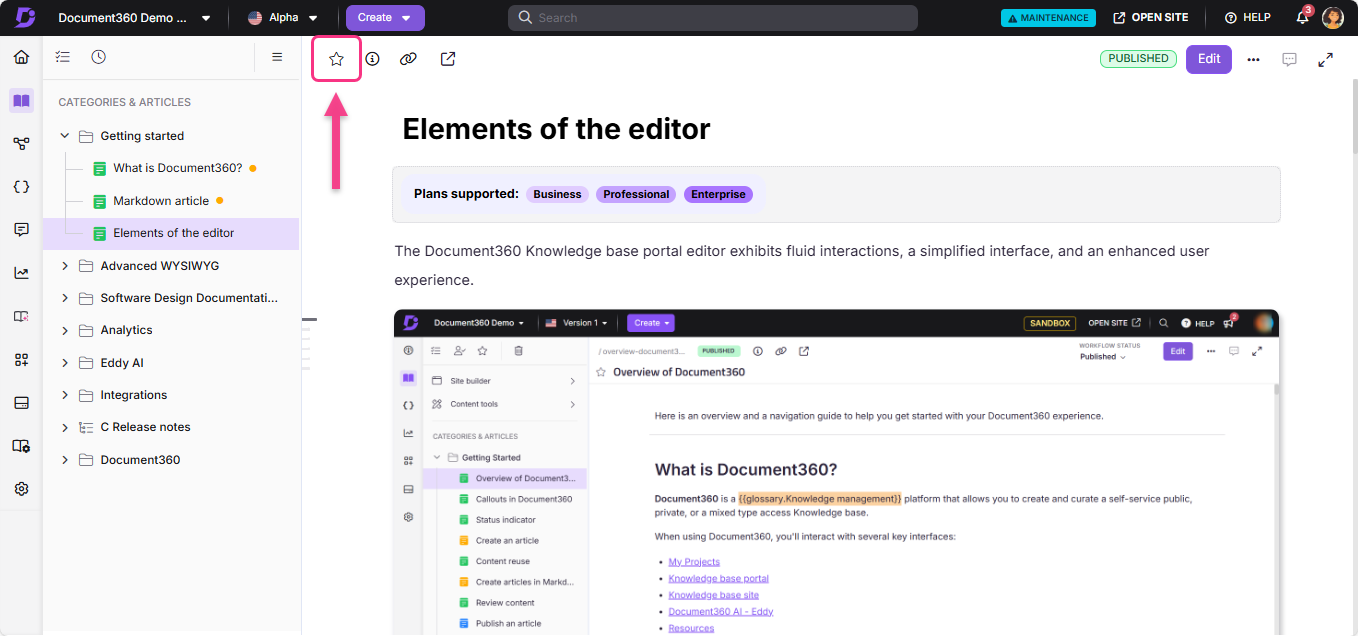Open the Documentation book icon in the left sidebar

[x=22, y=100]
